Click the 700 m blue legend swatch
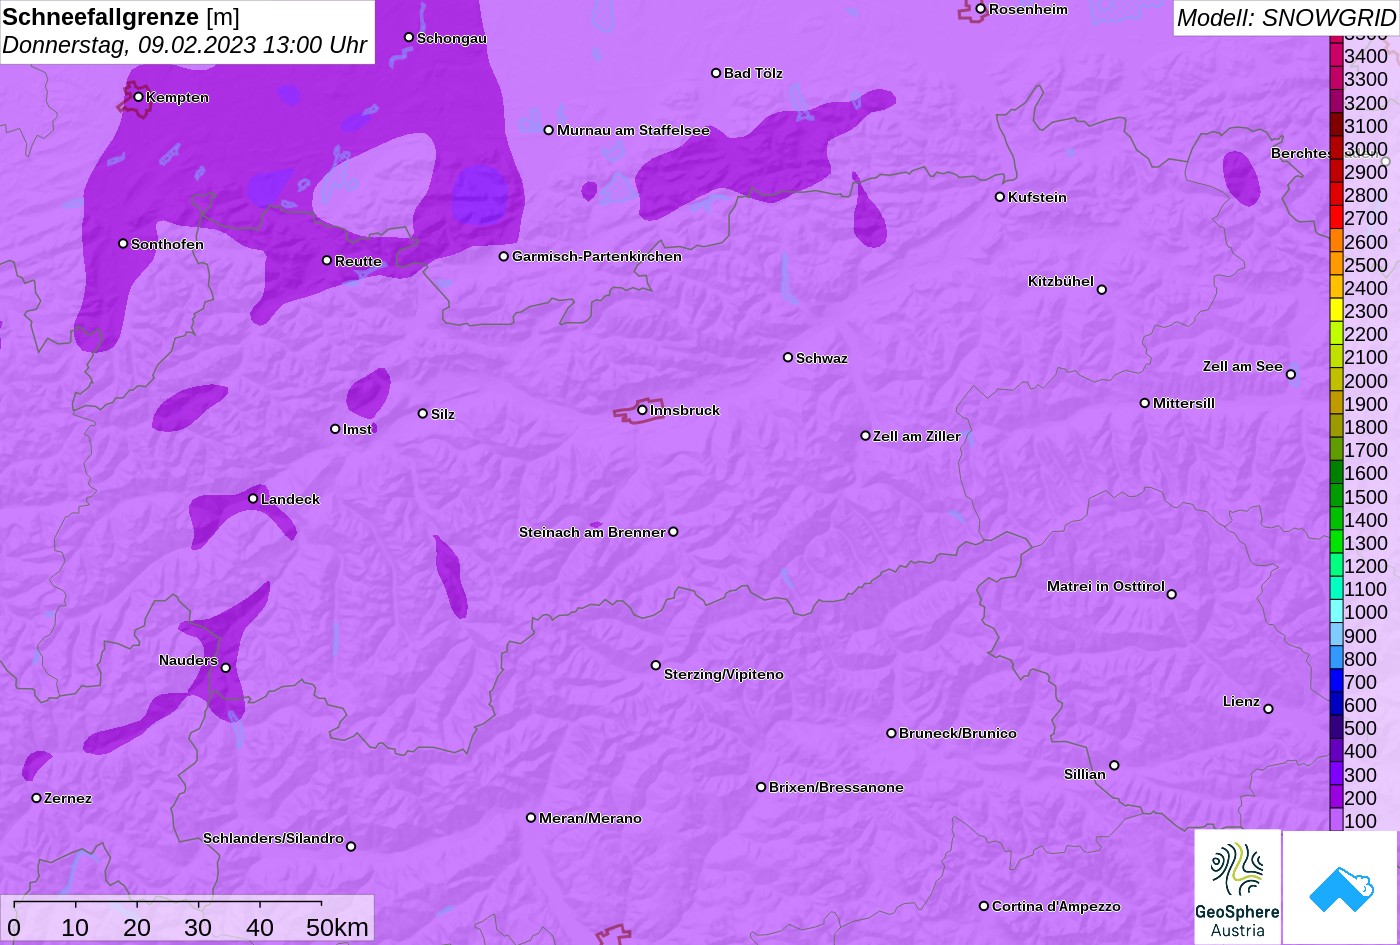Image resolution: width=1400 pixels, height=945 pixels. [1336, 681]
